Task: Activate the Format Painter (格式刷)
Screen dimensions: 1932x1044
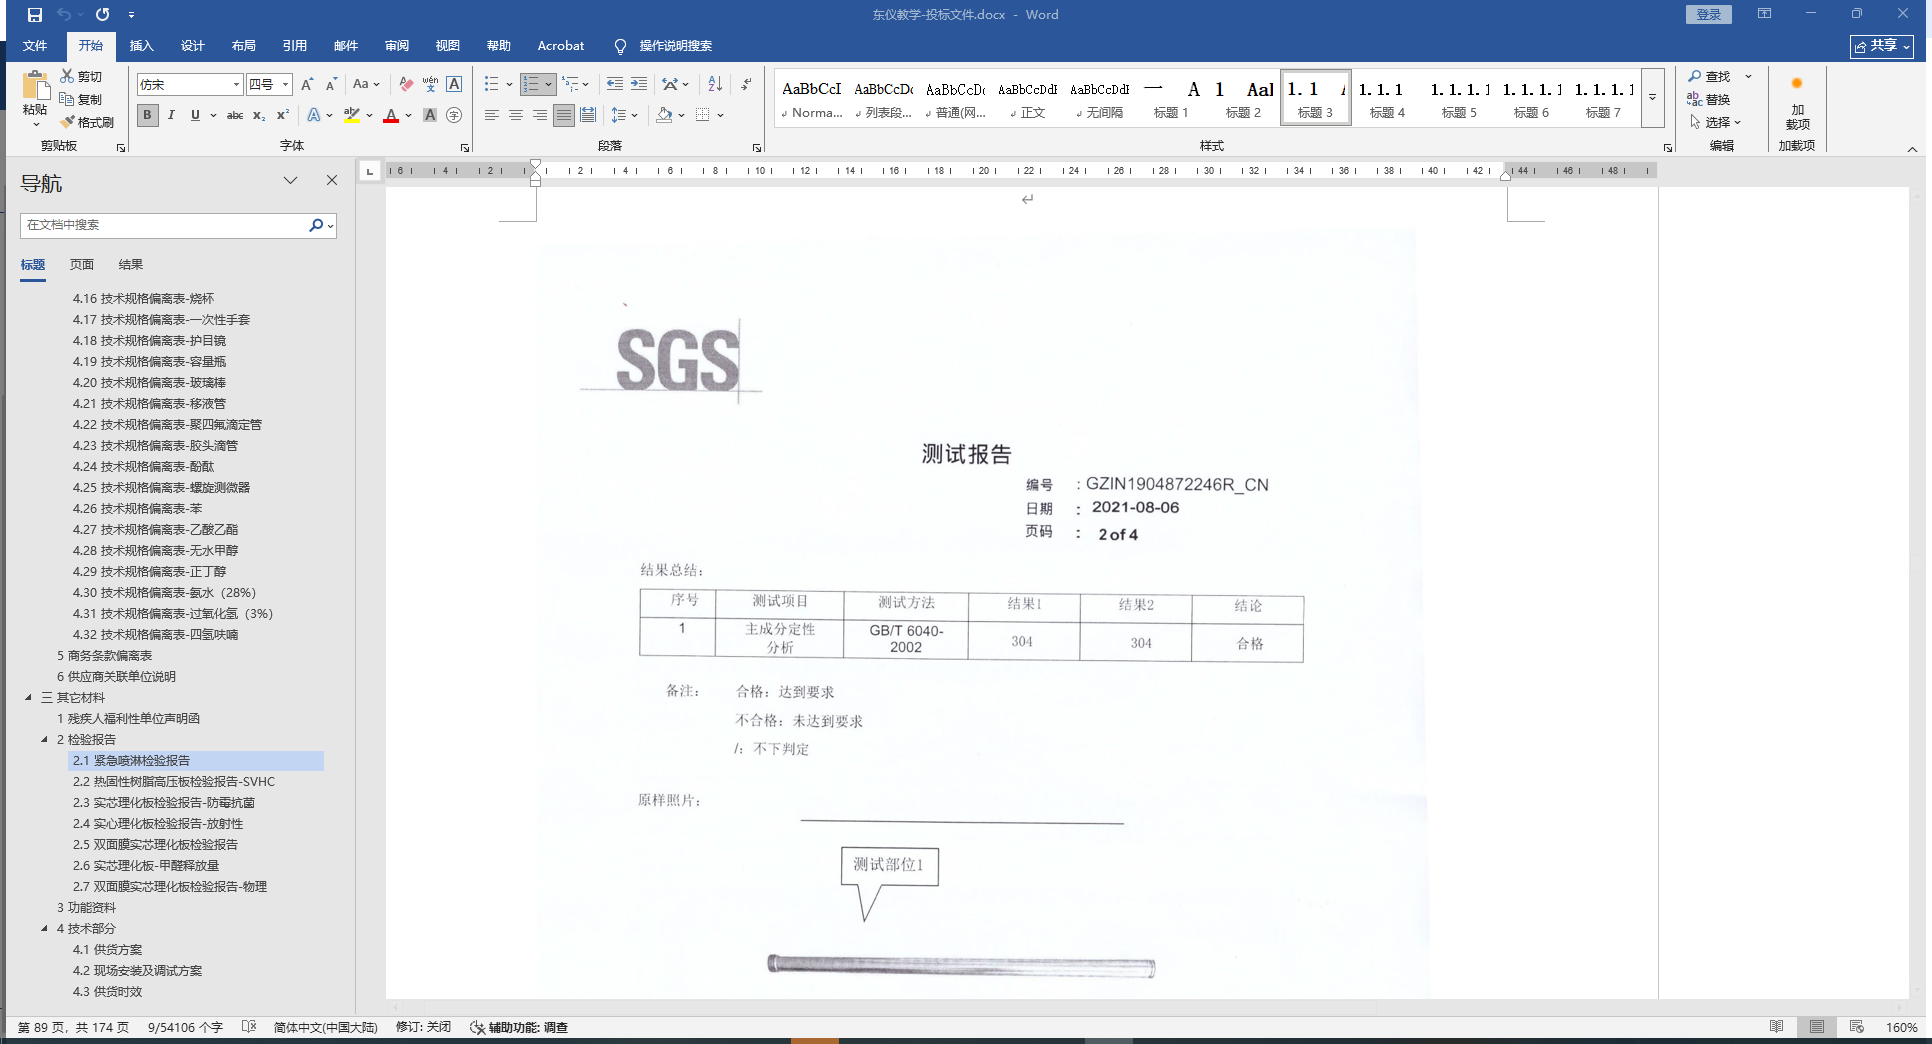Action: (86, 122)
